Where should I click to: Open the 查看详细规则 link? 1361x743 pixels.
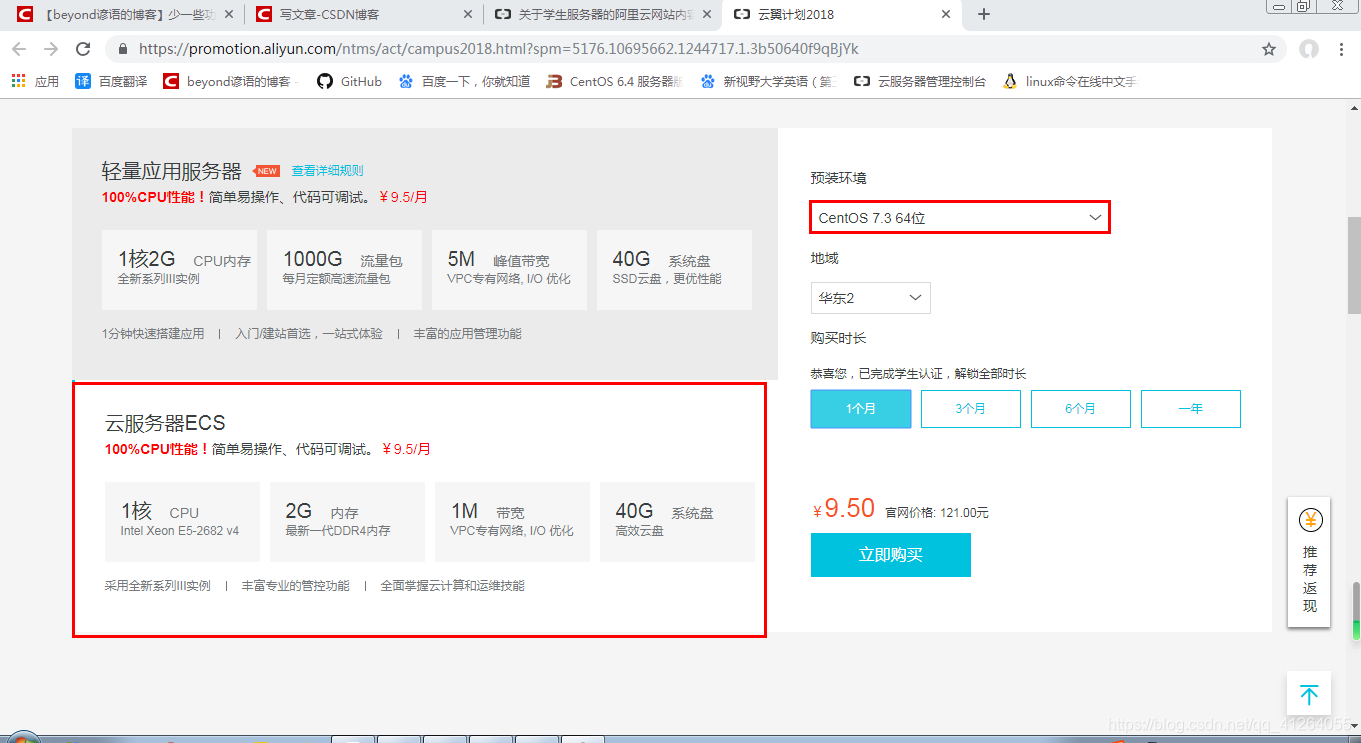click(x=327, y=171)
